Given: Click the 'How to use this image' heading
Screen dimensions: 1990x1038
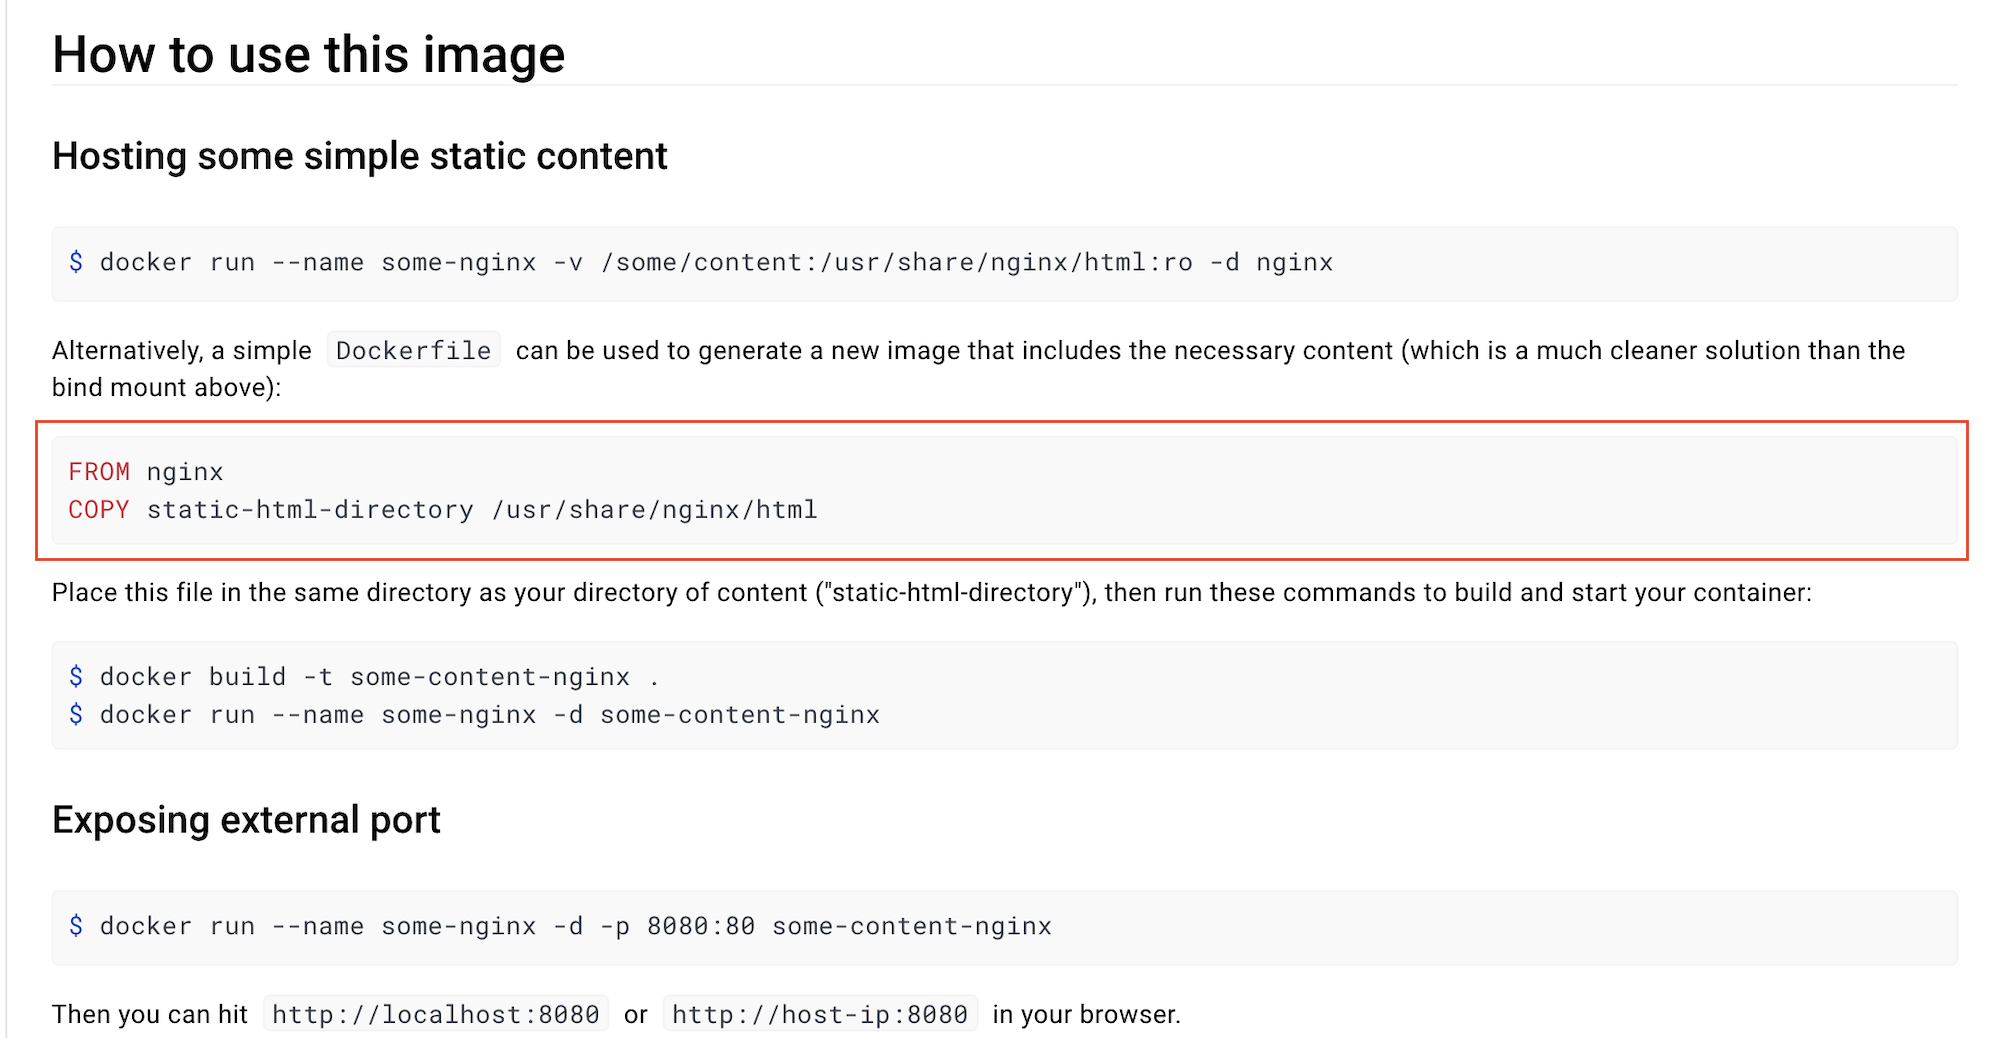Looking at the screenshot, I should click(x=308, y=54).
